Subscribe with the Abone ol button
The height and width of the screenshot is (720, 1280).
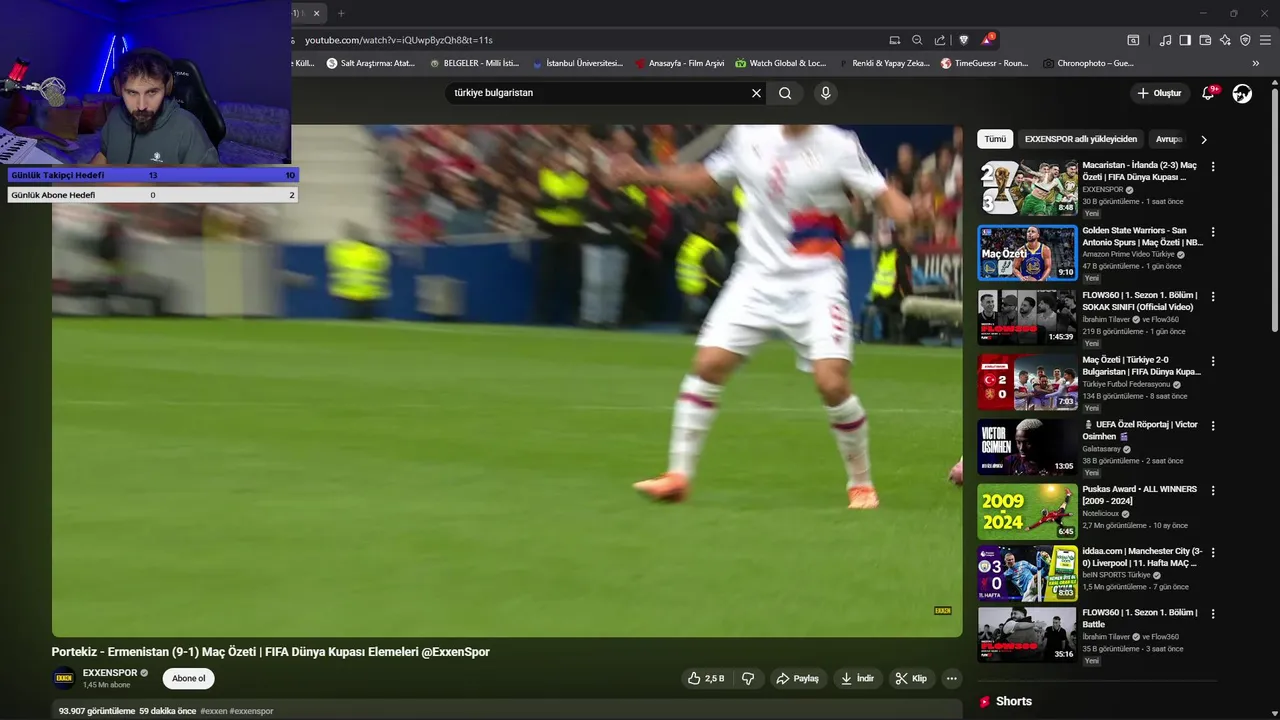click(188, 678)
